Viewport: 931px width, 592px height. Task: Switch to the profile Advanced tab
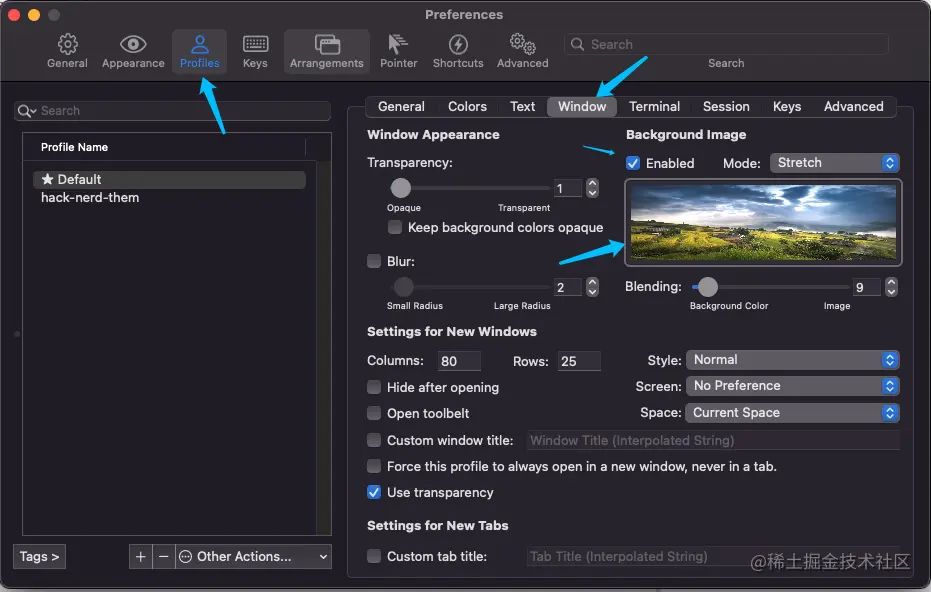tap(853, 107)
